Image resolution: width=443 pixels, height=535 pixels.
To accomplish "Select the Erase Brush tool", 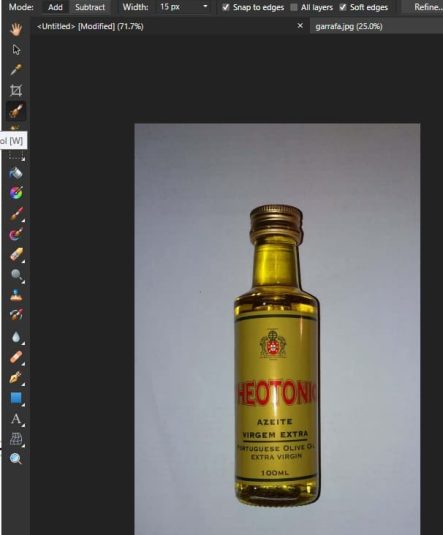I will 16,255.
